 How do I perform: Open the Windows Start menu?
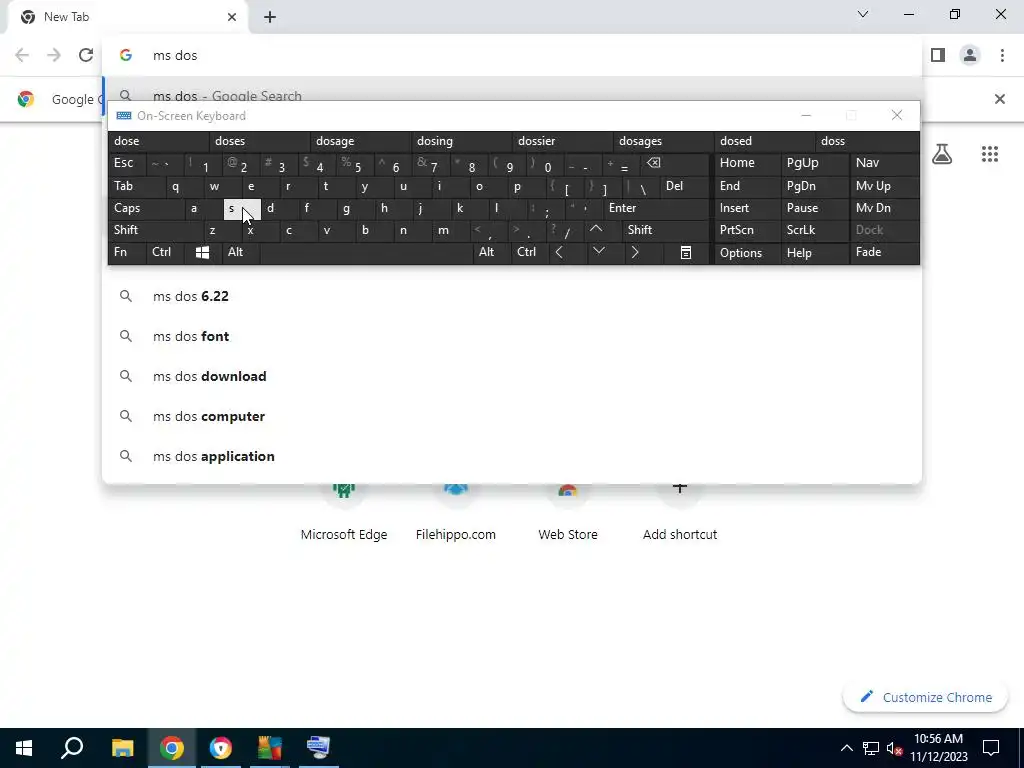pos(24,748)
